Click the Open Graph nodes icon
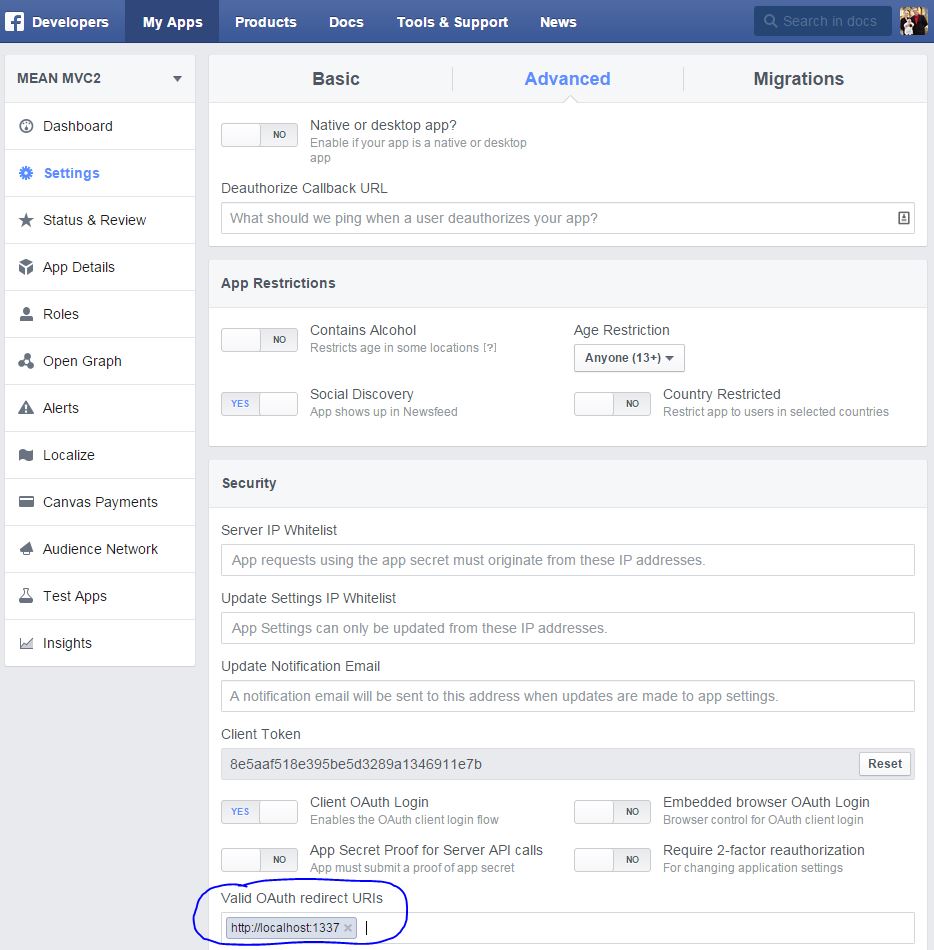This screenshot has width=934, height=950. pos(26,361)
